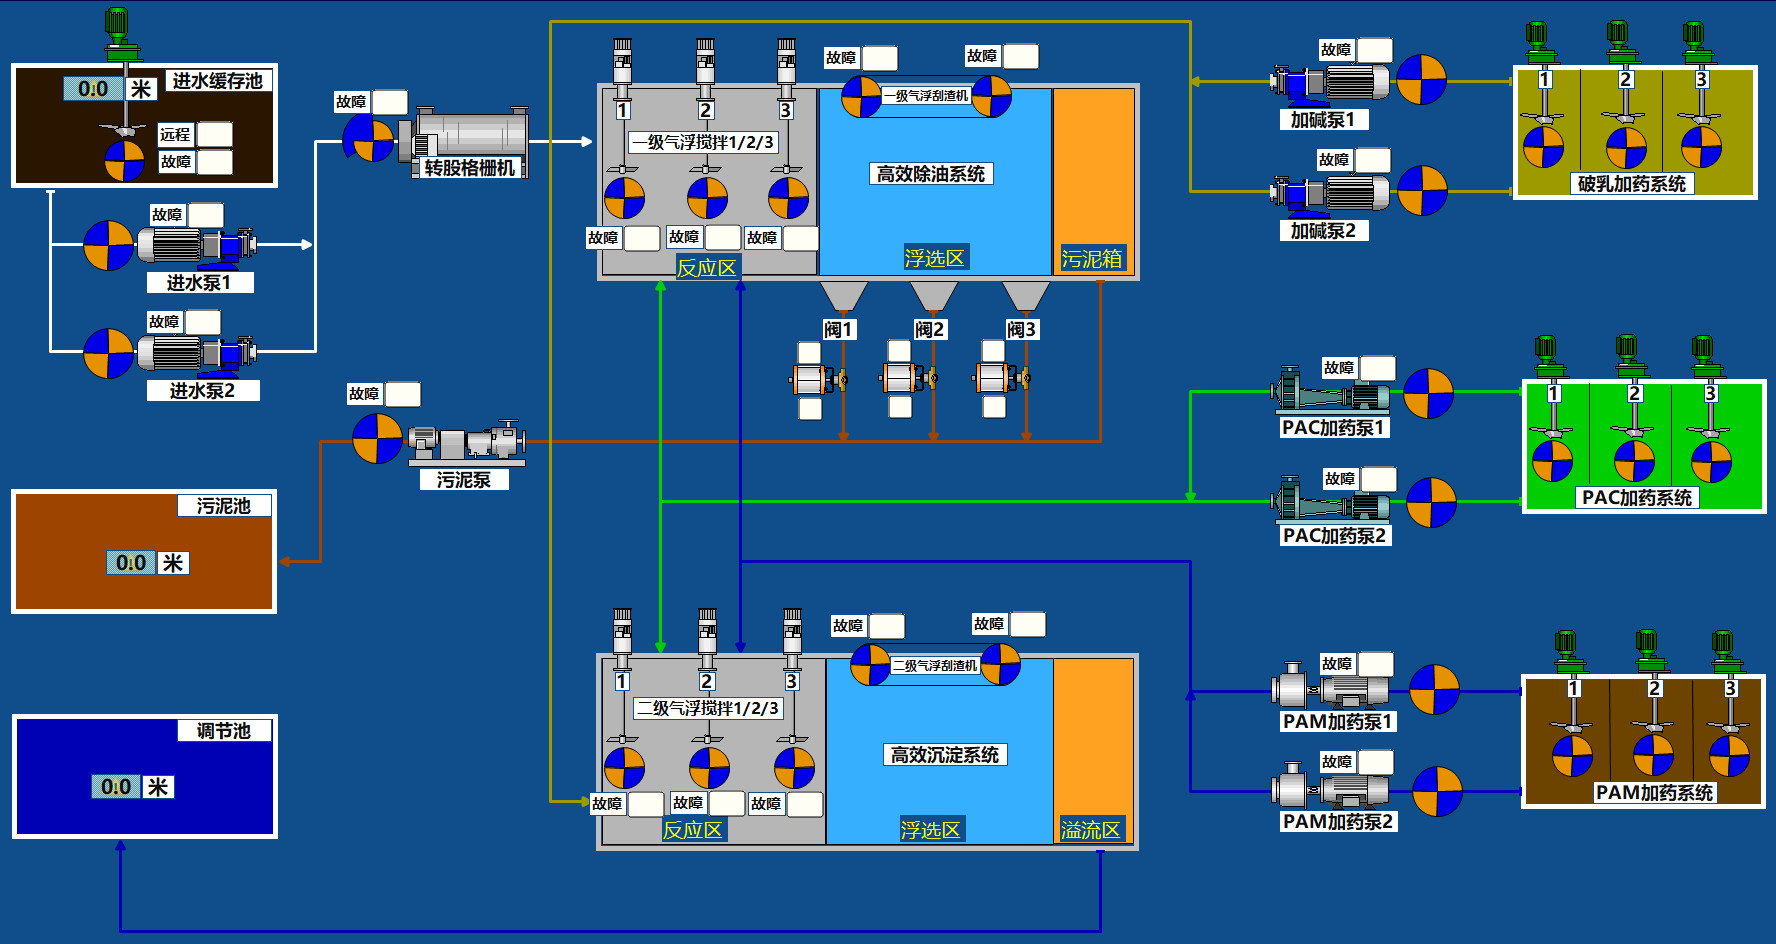
Task: Click the 高效除油系统 label
Action: tap(930, 174)
